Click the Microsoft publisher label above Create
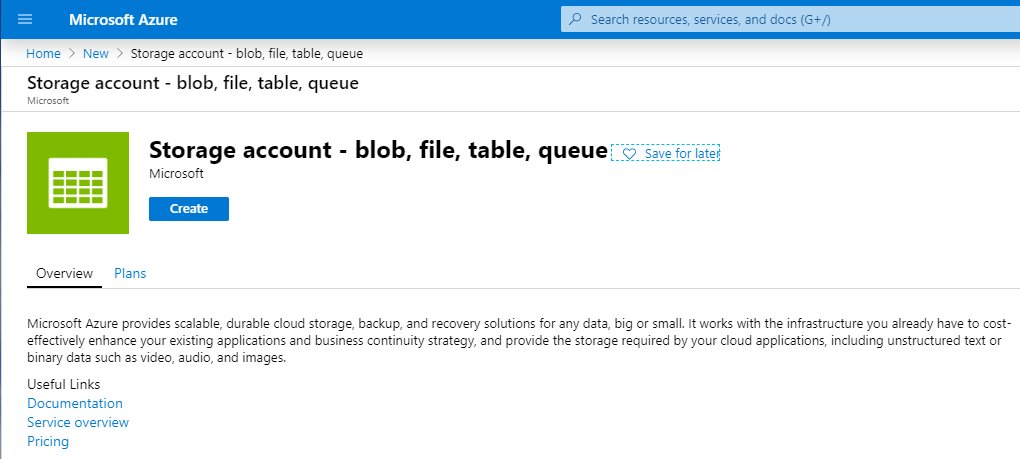Viewport: 1020px width, 459px height. (x=176, y=174)
